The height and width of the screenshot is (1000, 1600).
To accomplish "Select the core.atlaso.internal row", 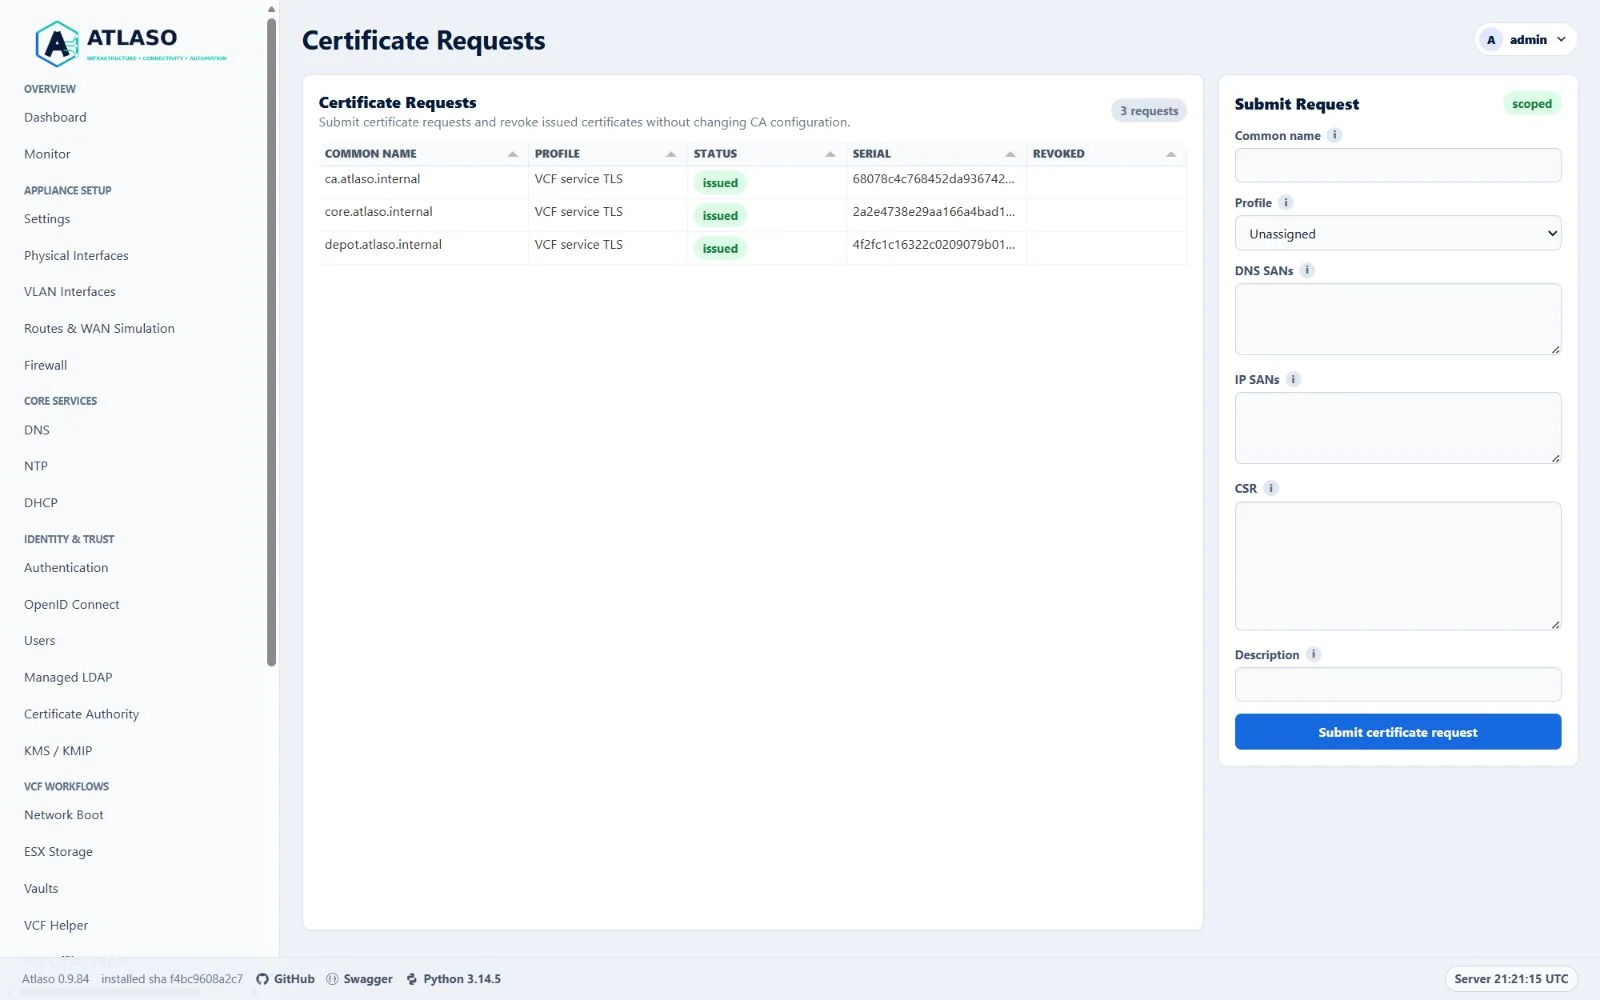I will [x=752, y=215].
